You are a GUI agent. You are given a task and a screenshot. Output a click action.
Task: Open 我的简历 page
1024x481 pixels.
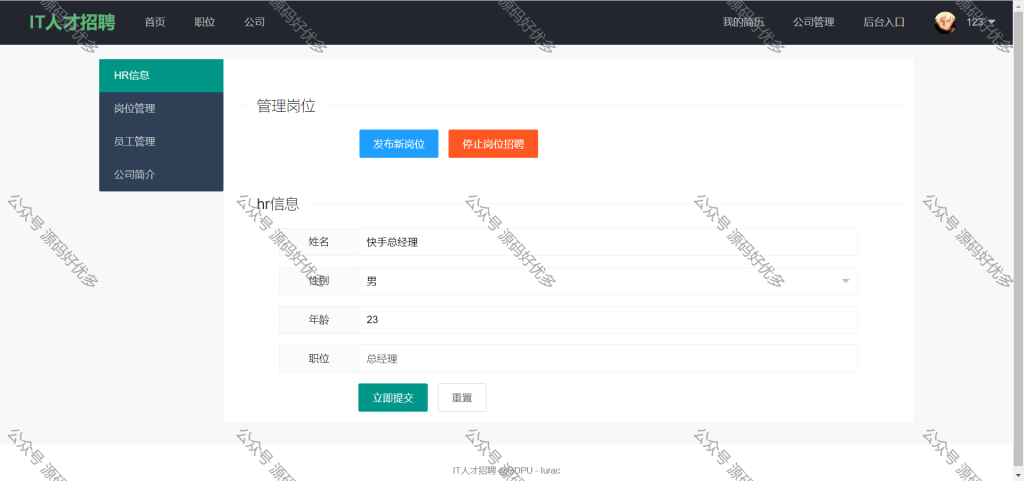click(x=743, y=22)
